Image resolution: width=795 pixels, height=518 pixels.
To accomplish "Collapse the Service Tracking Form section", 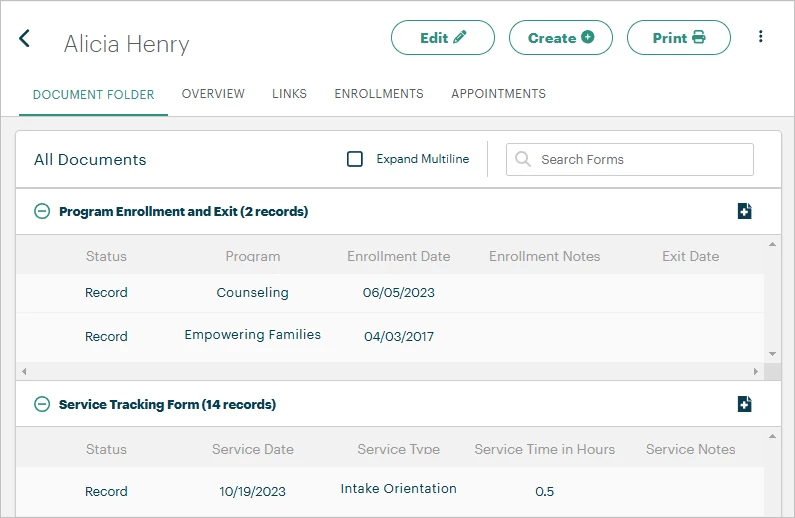I will 42,404.
